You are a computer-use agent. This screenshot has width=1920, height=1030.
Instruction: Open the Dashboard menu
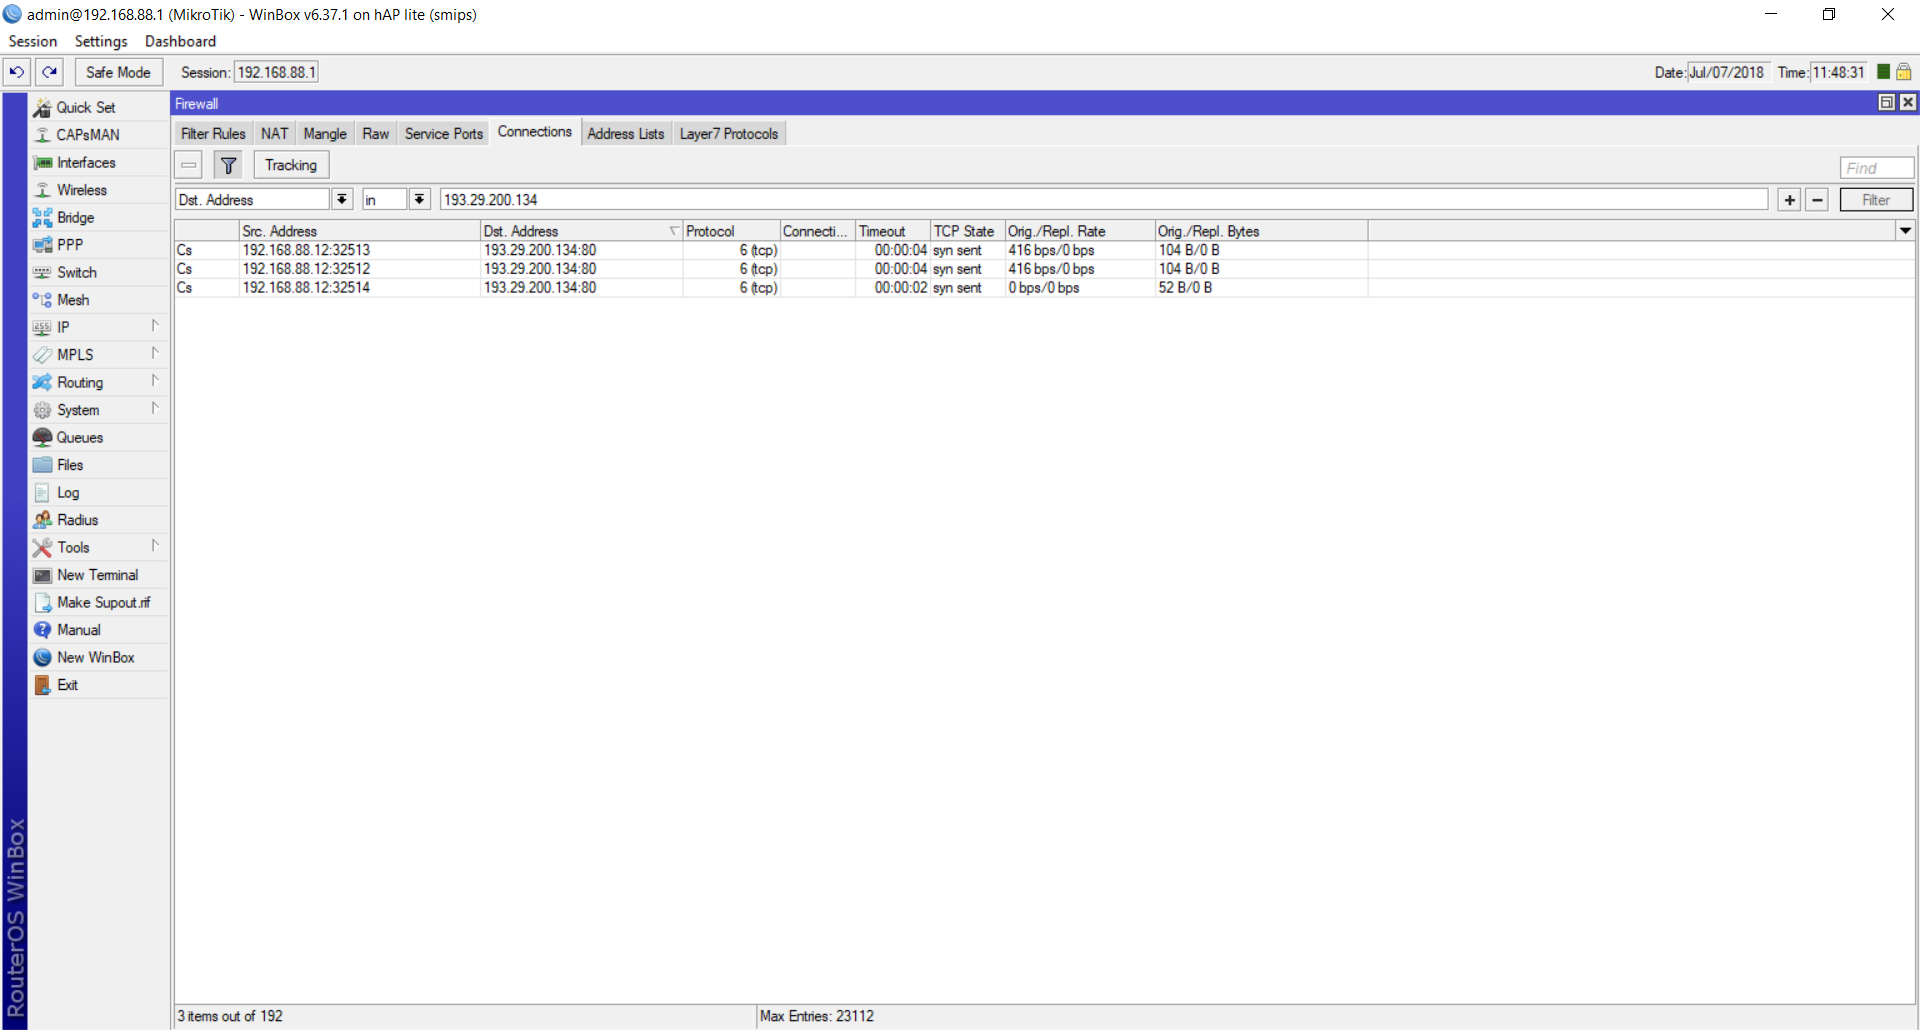pos(180,41)
